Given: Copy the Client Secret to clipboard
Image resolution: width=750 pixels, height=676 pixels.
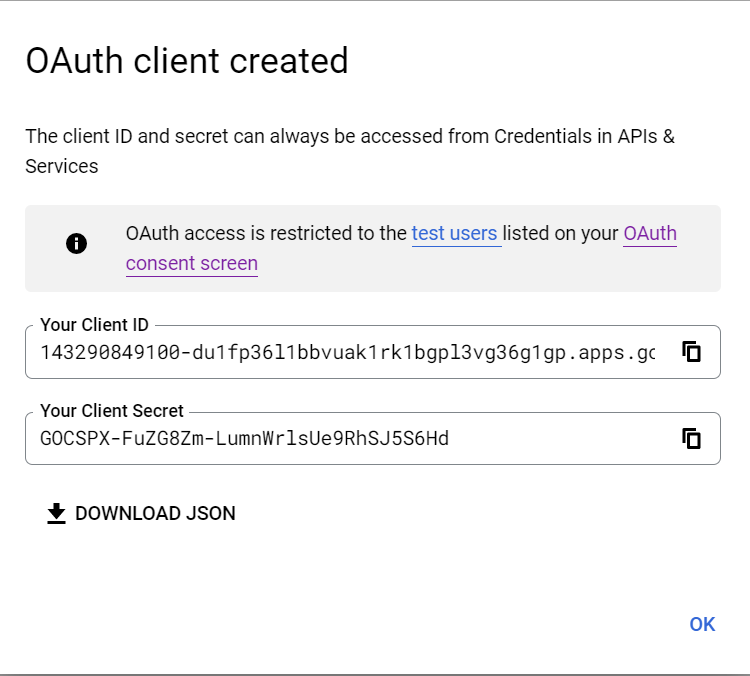Looking at the screenshot, I should (691, 438).
